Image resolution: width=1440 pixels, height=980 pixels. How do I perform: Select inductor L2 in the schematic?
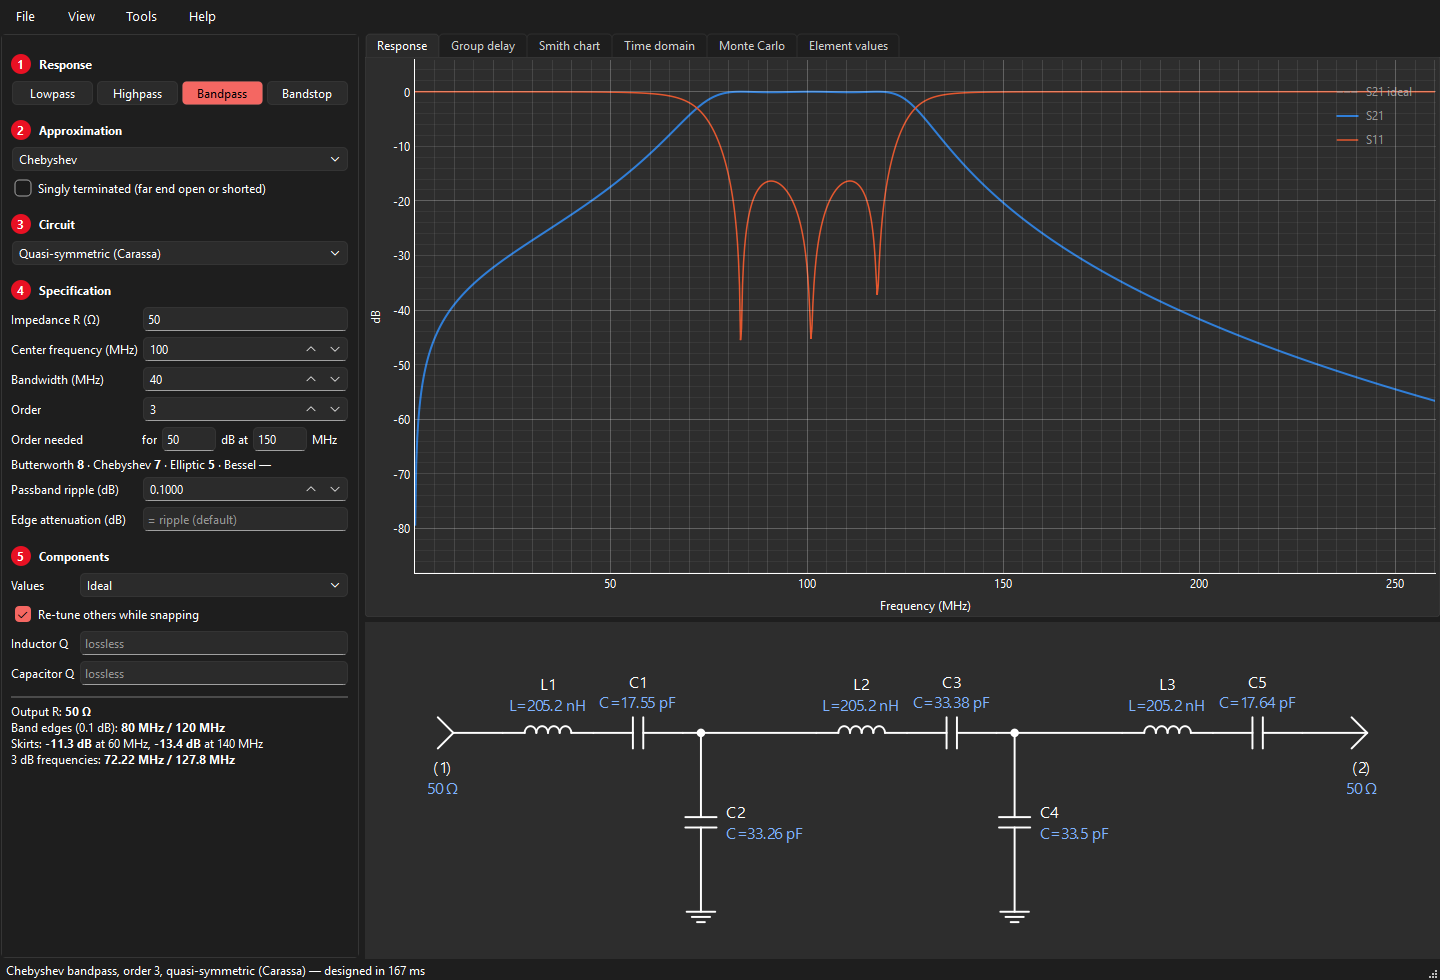click(861, 731)
